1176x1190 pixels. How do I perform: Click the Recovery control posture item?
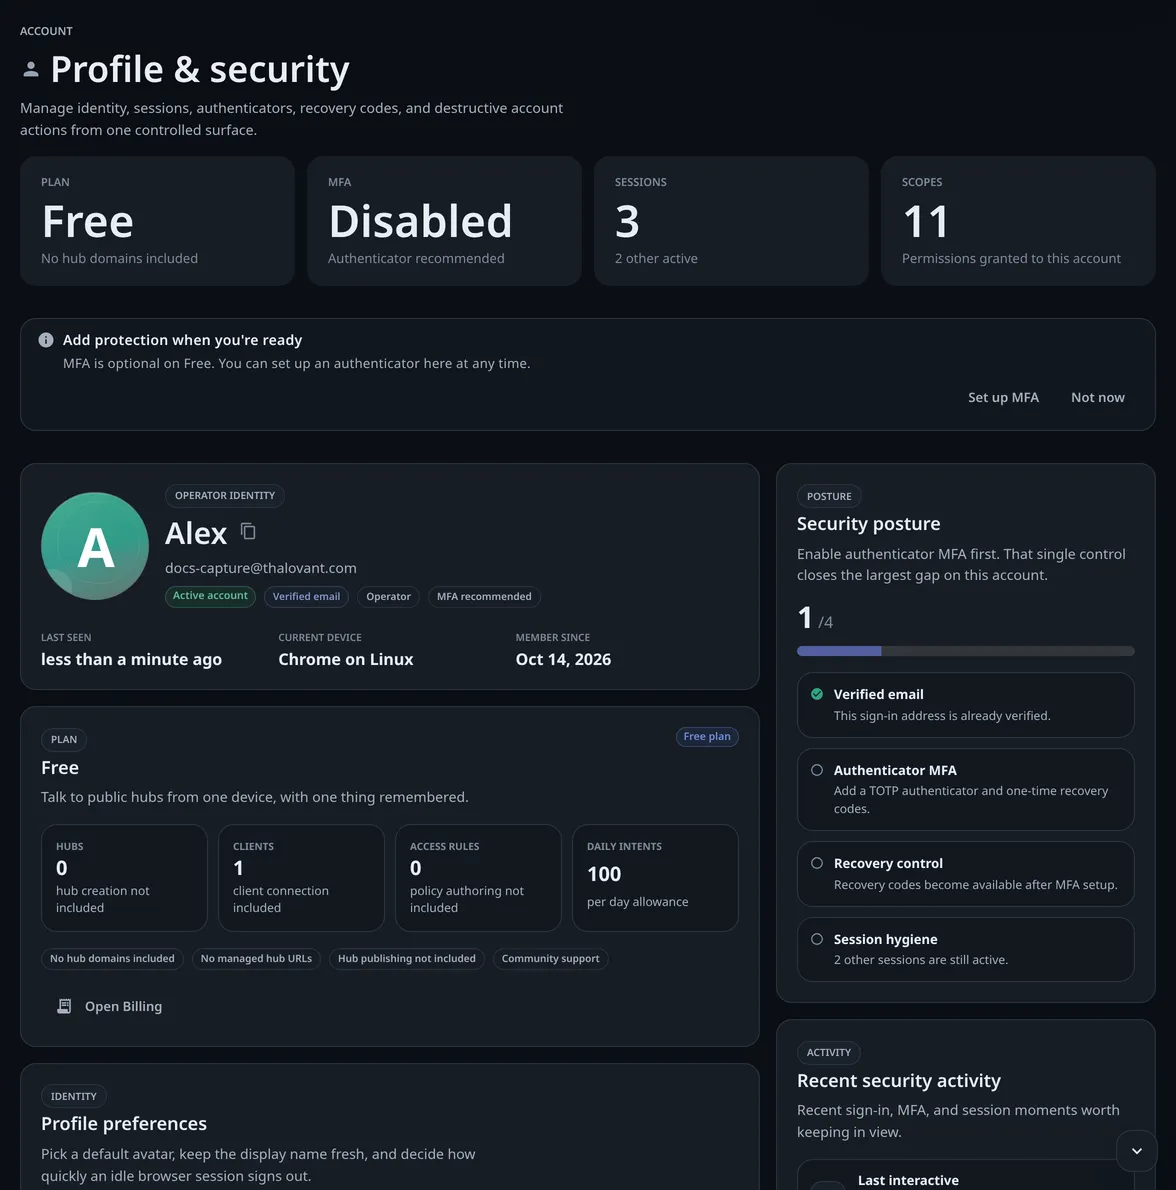pyautogui.click(x=965, y=874)
